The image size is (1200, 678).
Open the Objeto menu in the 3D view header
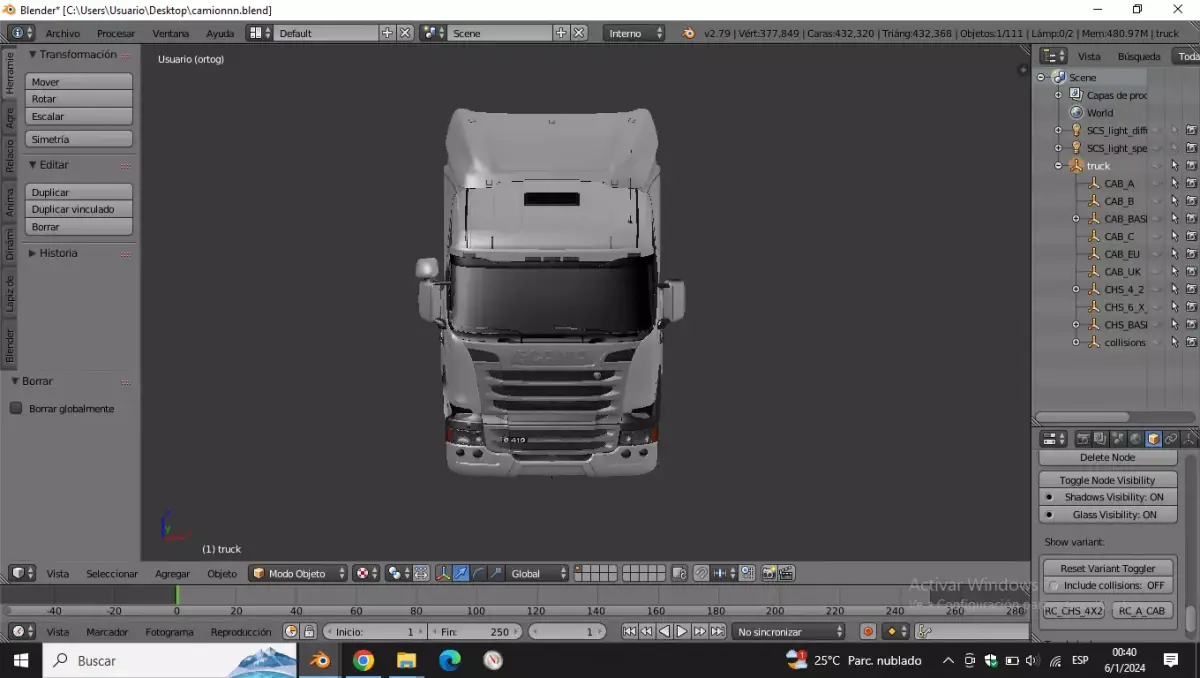[219, 573]
